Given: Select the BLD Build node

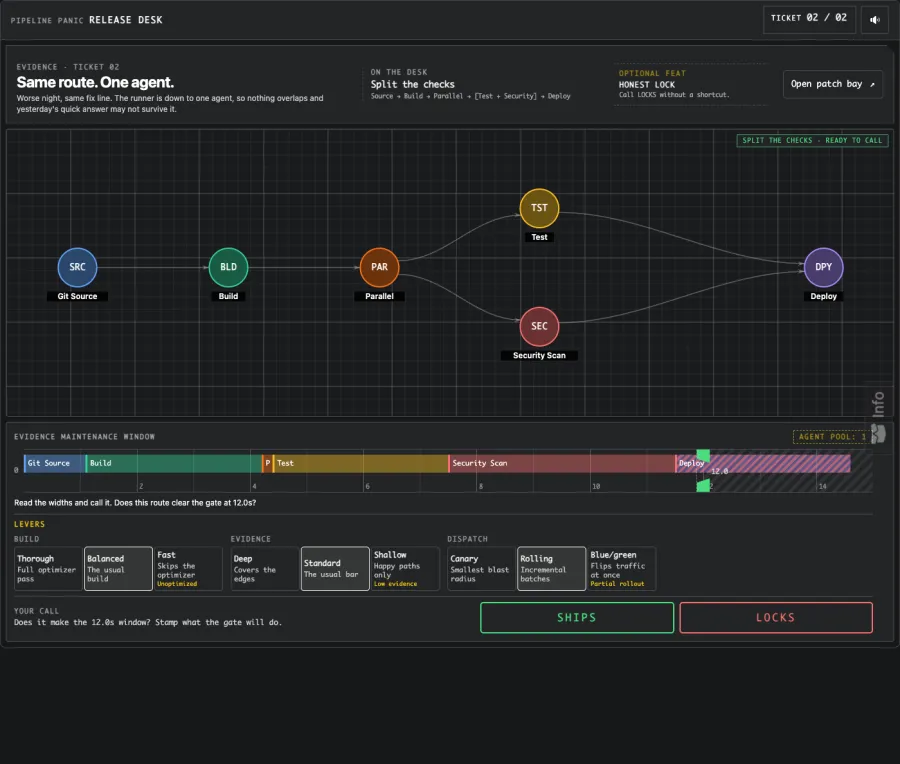Looking at the screenshot, I should (228, 267).
